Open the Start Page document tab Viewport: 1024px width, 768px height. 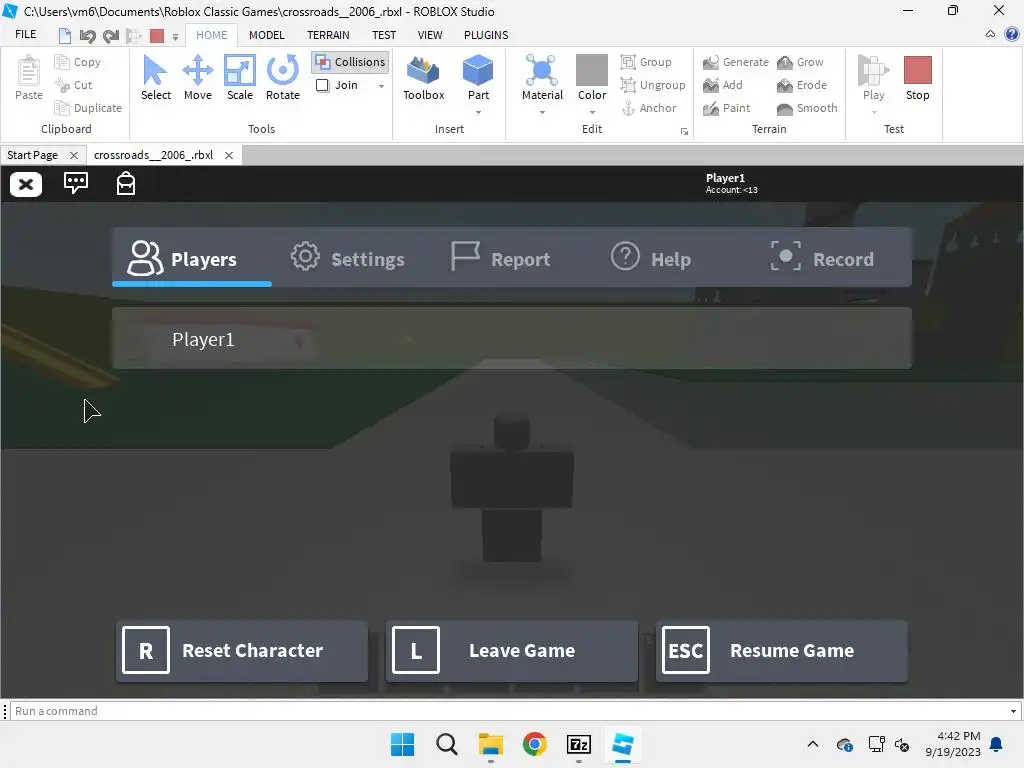33,155
